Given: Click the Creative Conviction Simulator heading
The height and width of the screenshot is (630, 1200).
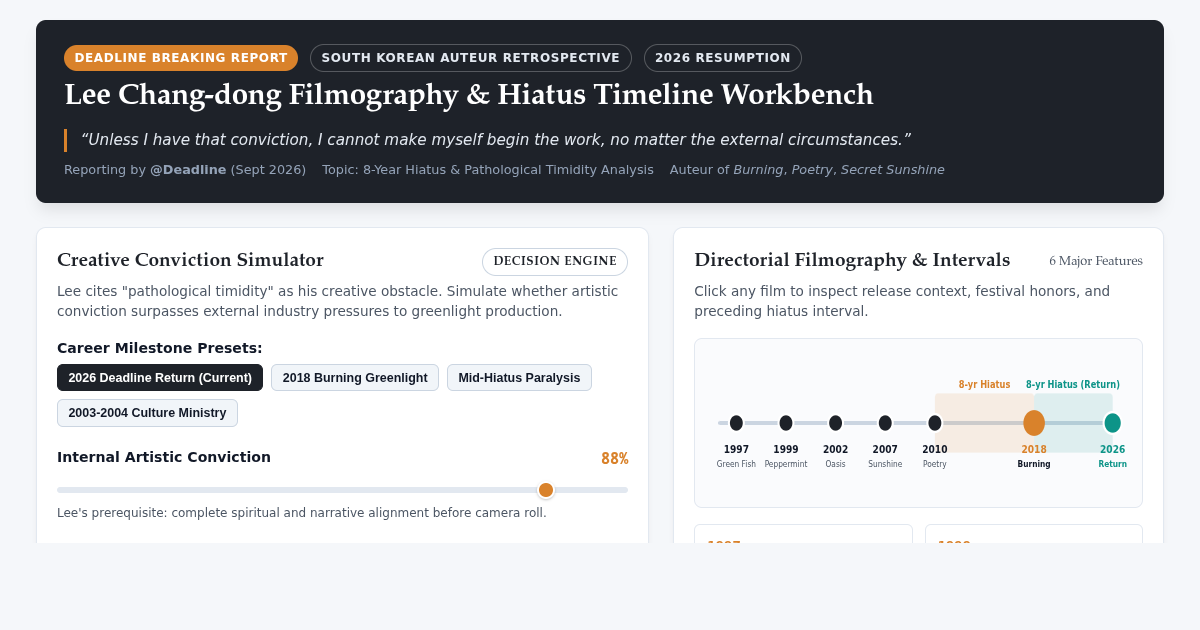Looking at the screenshot, I should (x=190, y=260).
